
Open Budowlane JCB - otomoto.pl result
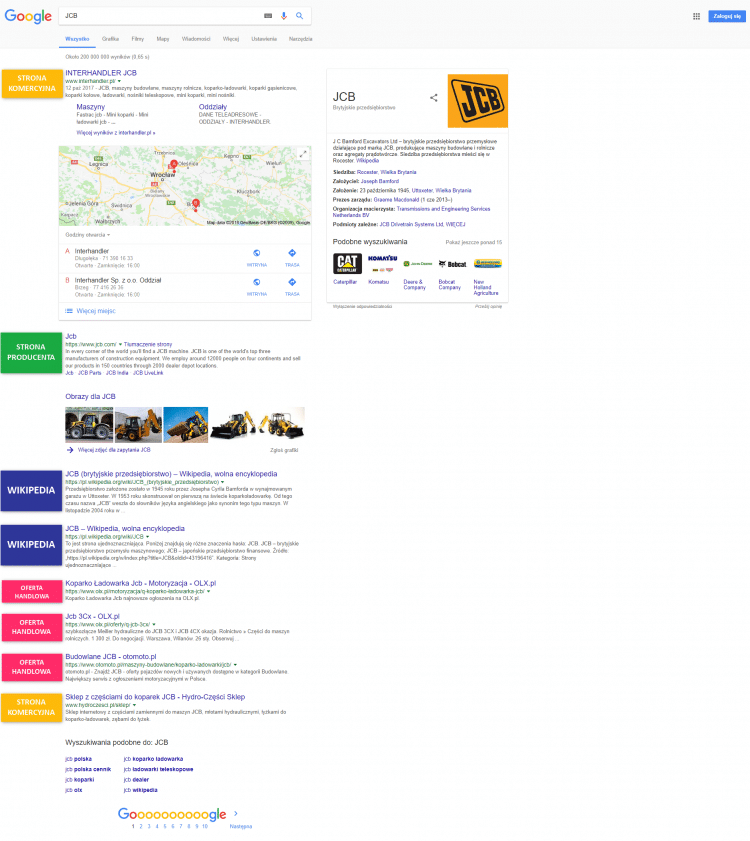(111, 656)
